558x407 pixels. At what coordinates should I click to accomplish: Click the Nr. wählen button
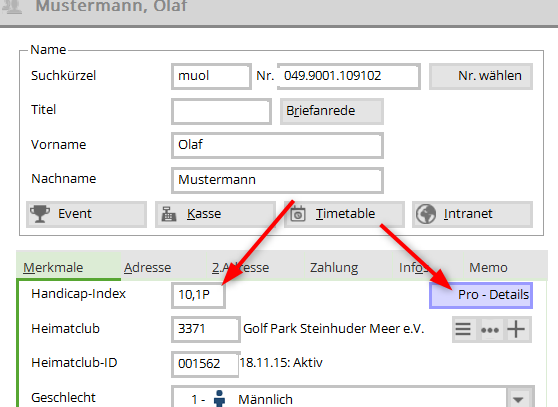tap(481, 76)
